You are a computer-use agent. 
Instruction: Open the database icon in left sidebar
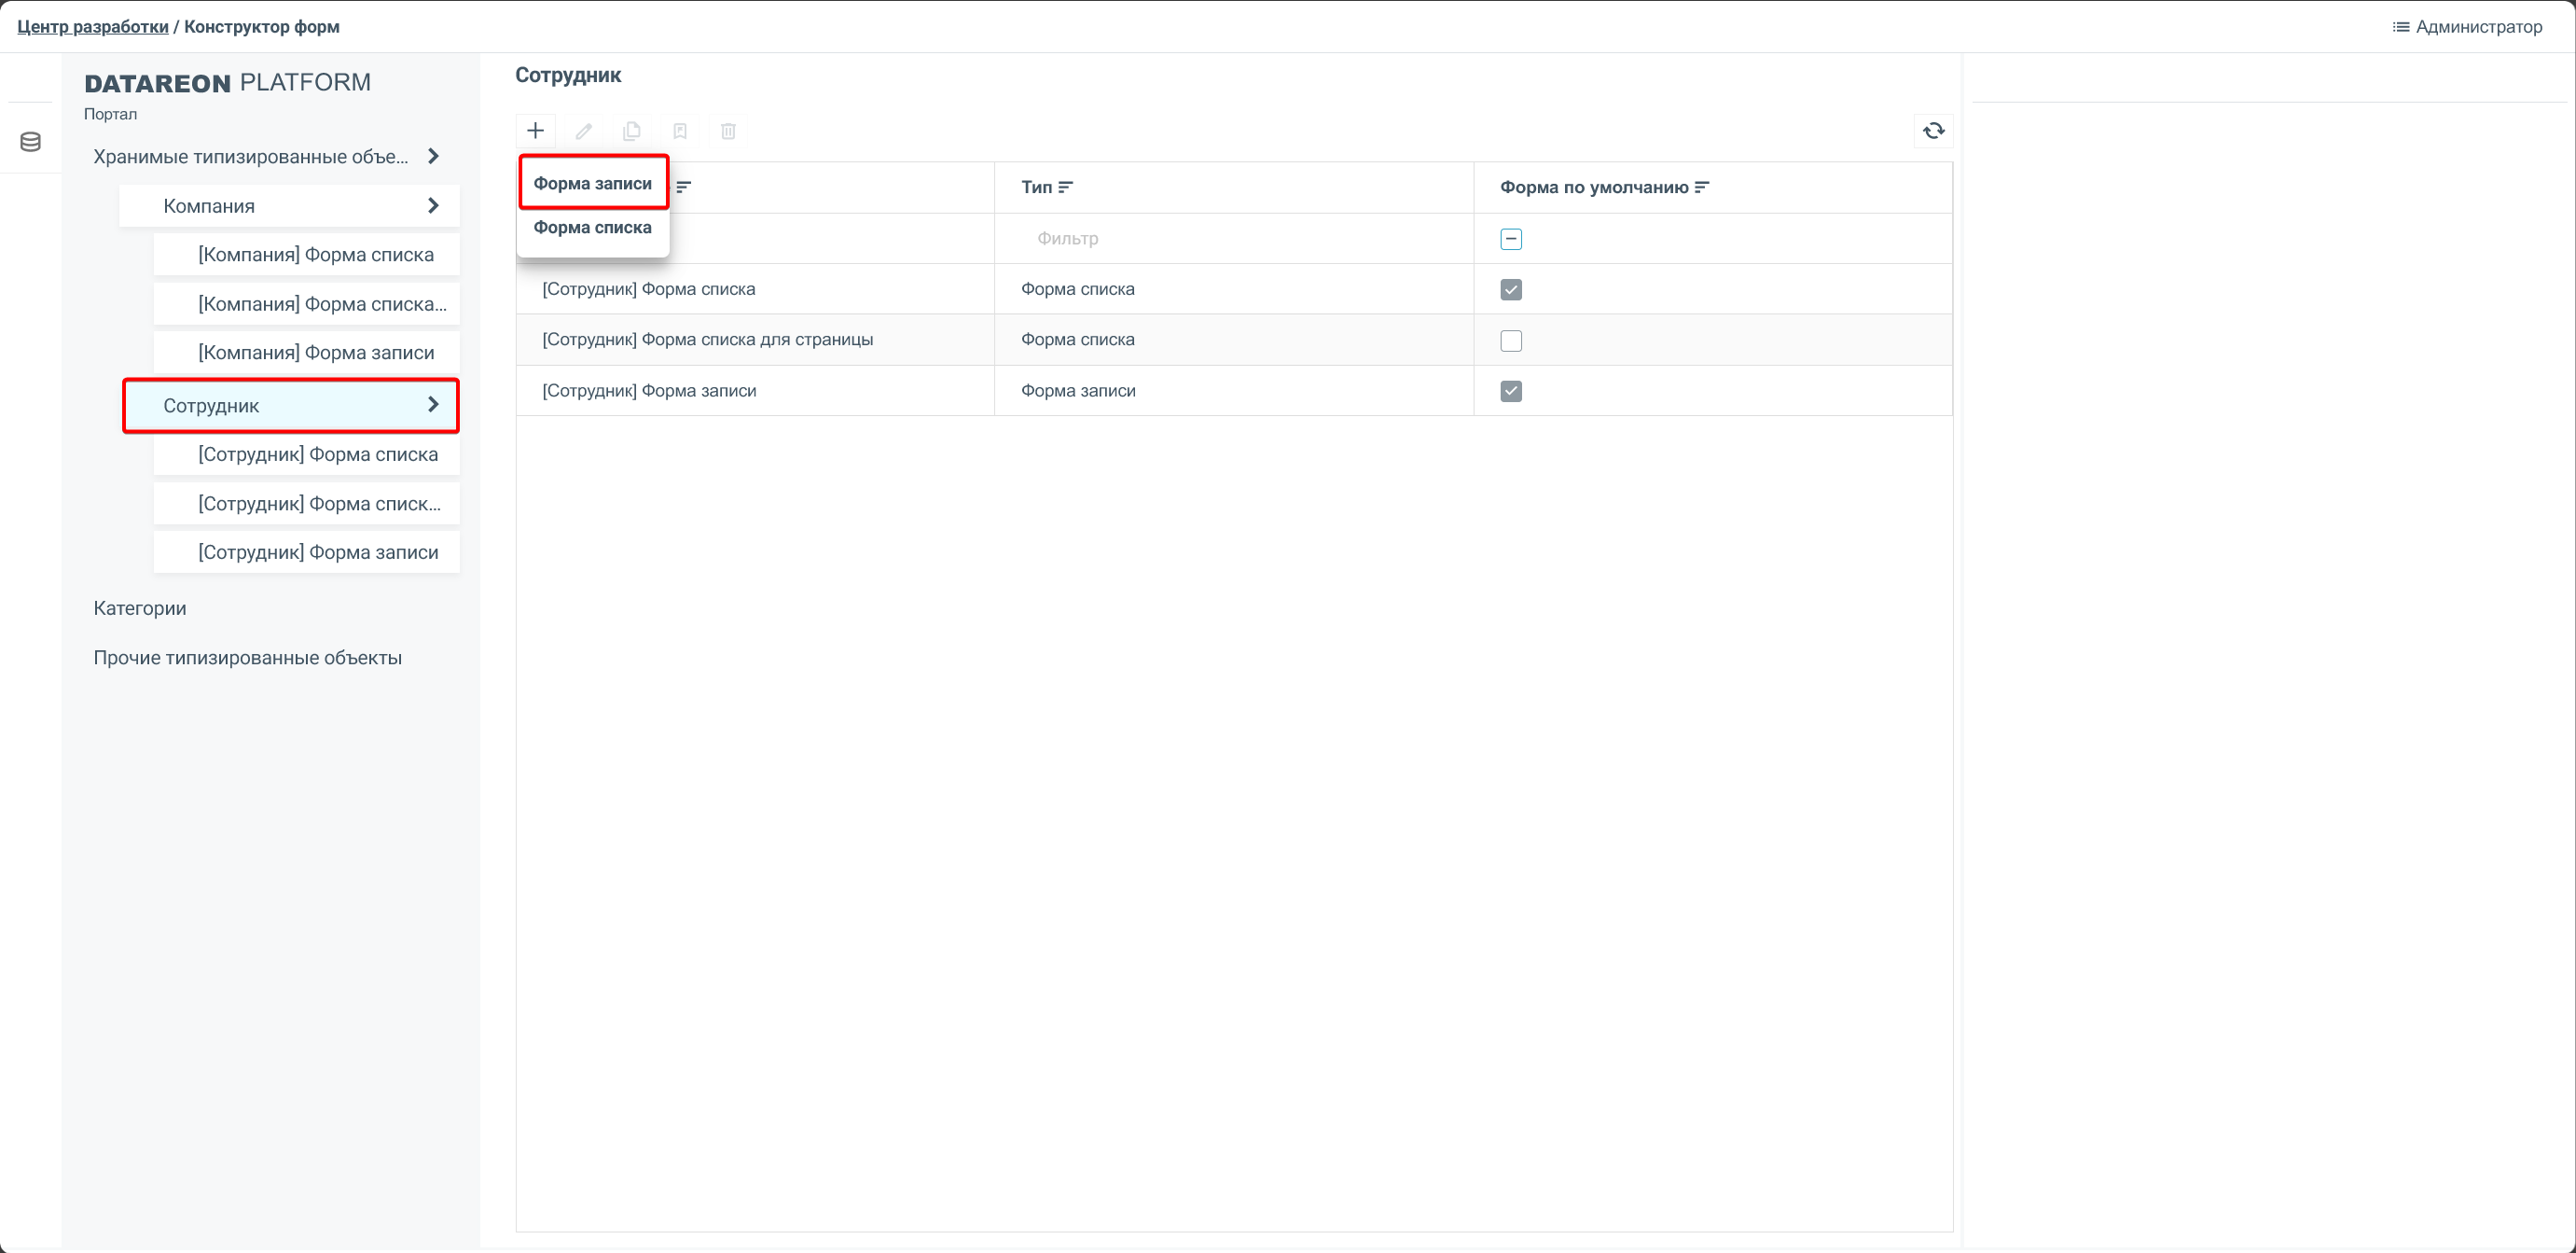point(30,142)
